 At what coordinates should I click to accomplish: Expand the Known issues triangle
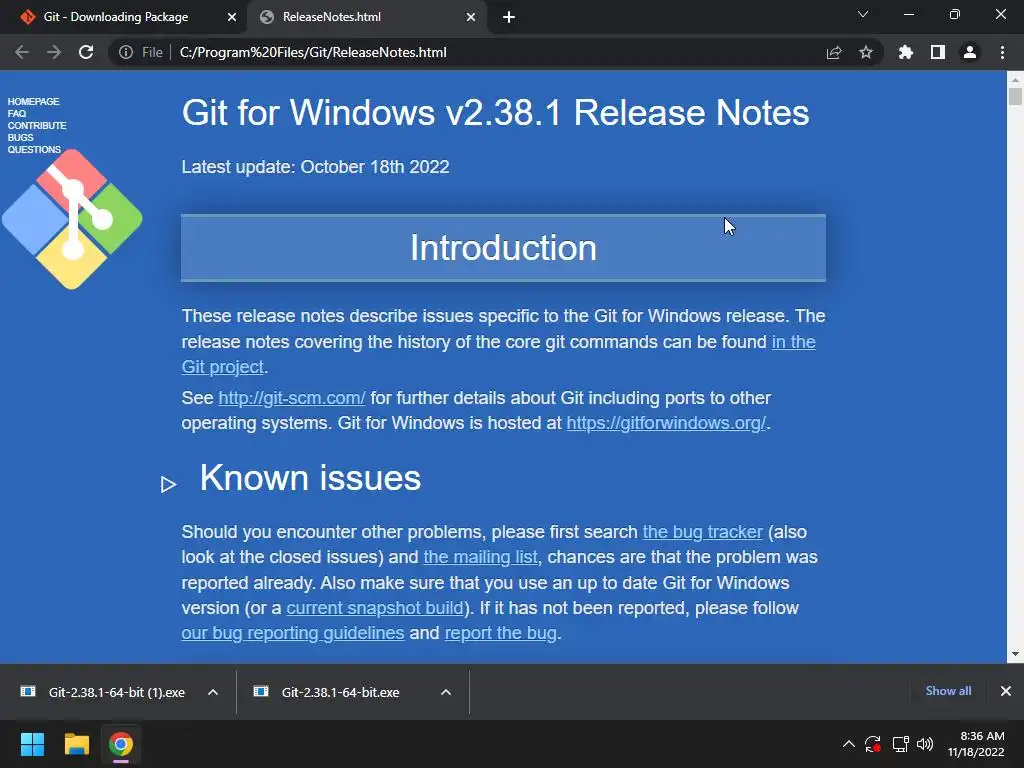[168, 484]
